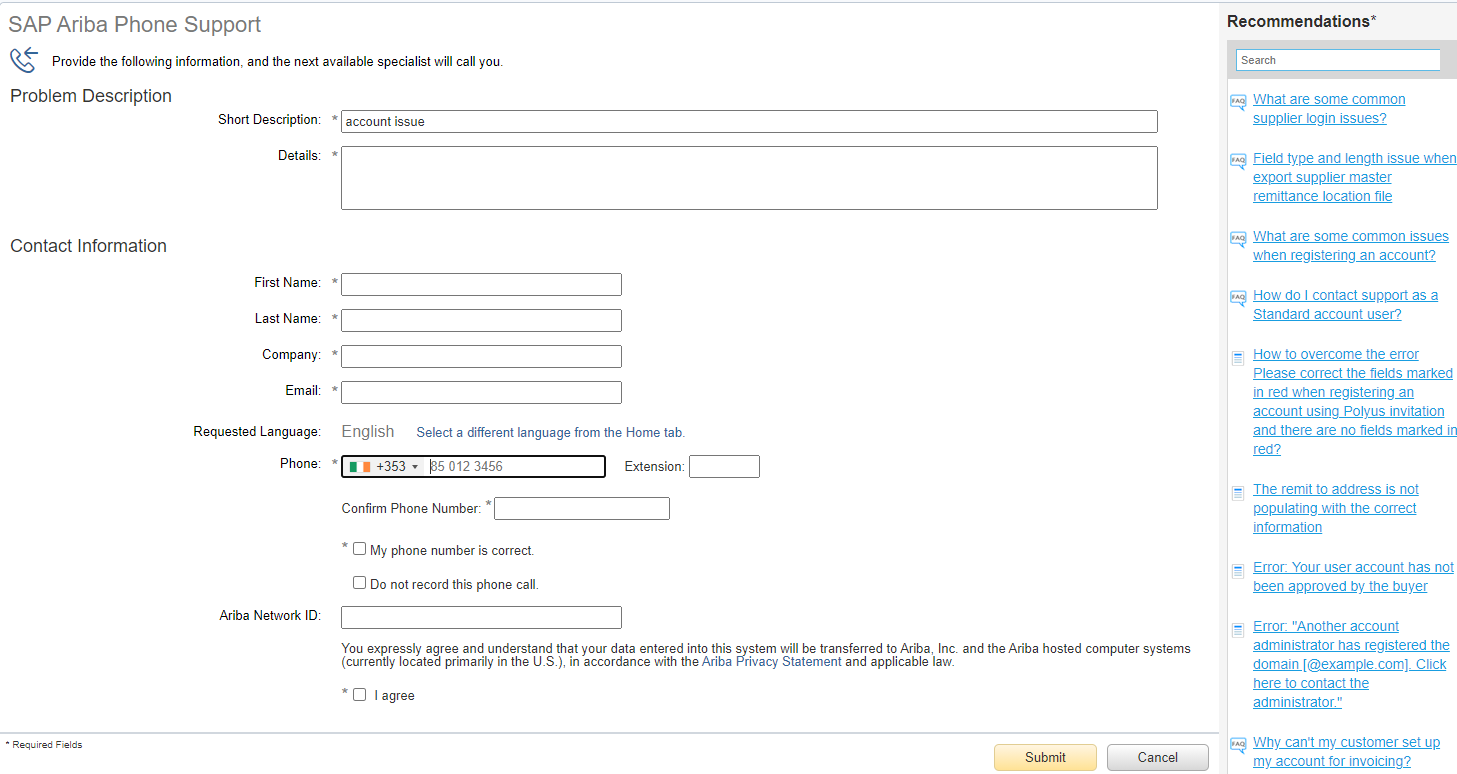This screenshot has width=1457, height=774.
Task: Click document icon beside user account not approved error
Action: click(1238, 569)
